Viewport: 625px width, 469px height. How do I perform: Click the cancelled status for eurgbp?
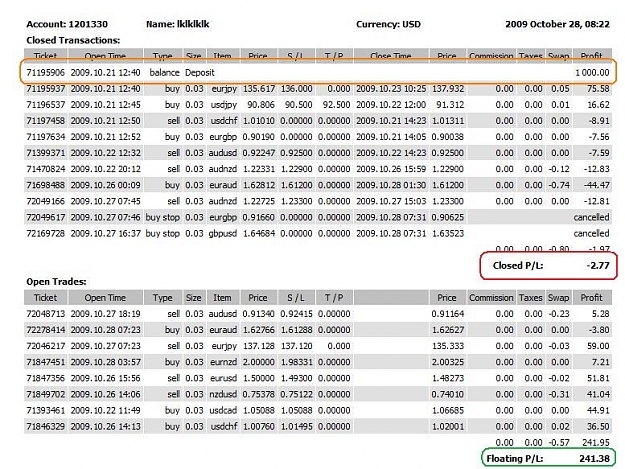coord(592,217)
